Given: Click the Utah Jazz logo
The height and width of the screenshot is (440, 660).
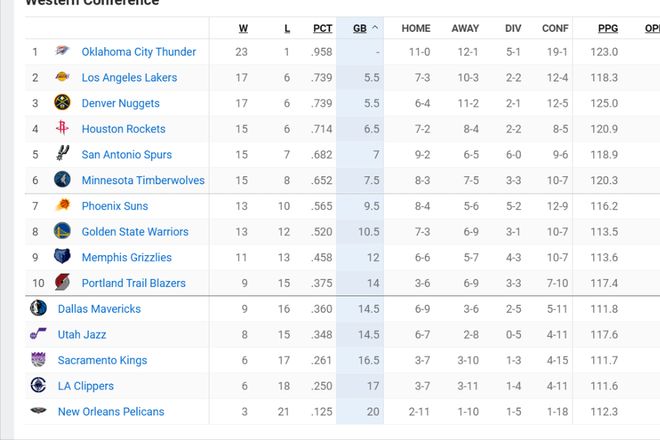Looking at the screenshot, I should (x=39, y=335).
